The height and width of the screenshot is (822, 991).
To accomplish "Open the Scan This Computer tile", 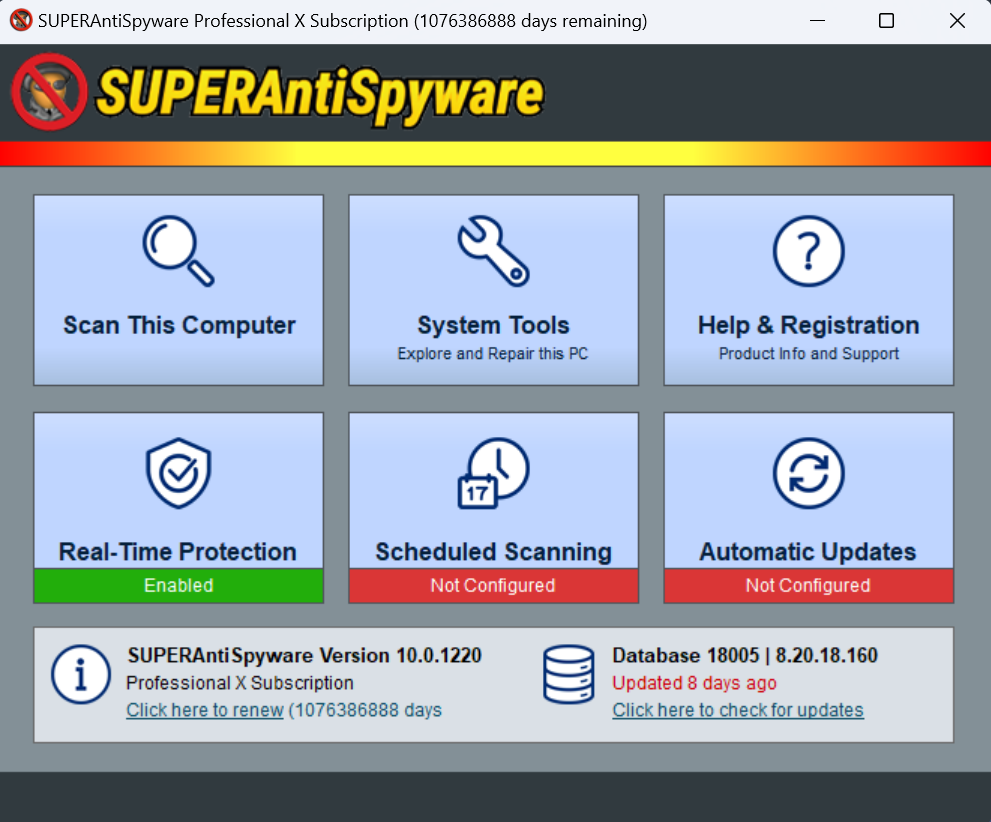I will 178,290.
